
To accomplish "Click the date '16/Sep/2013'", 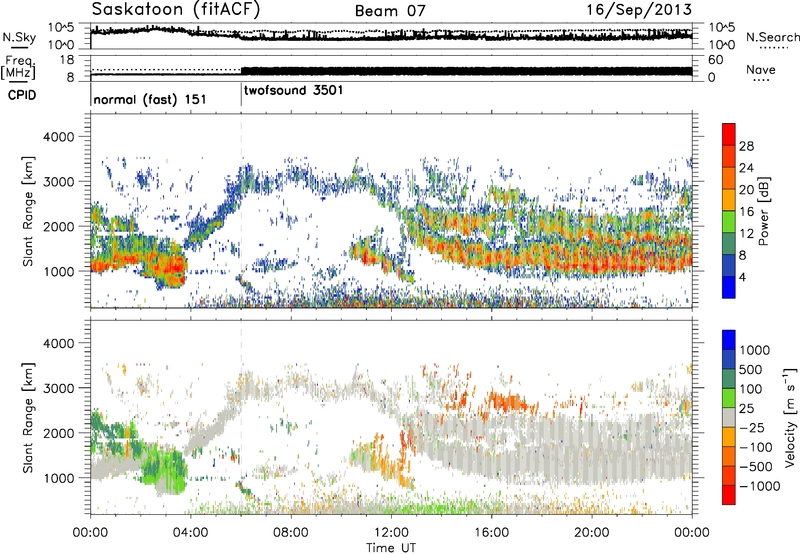I will tap(639, 9).
